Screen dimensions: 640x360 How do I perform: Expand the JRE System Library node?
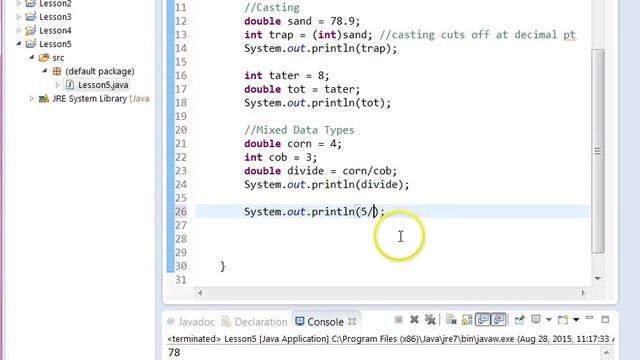[31, 98]
